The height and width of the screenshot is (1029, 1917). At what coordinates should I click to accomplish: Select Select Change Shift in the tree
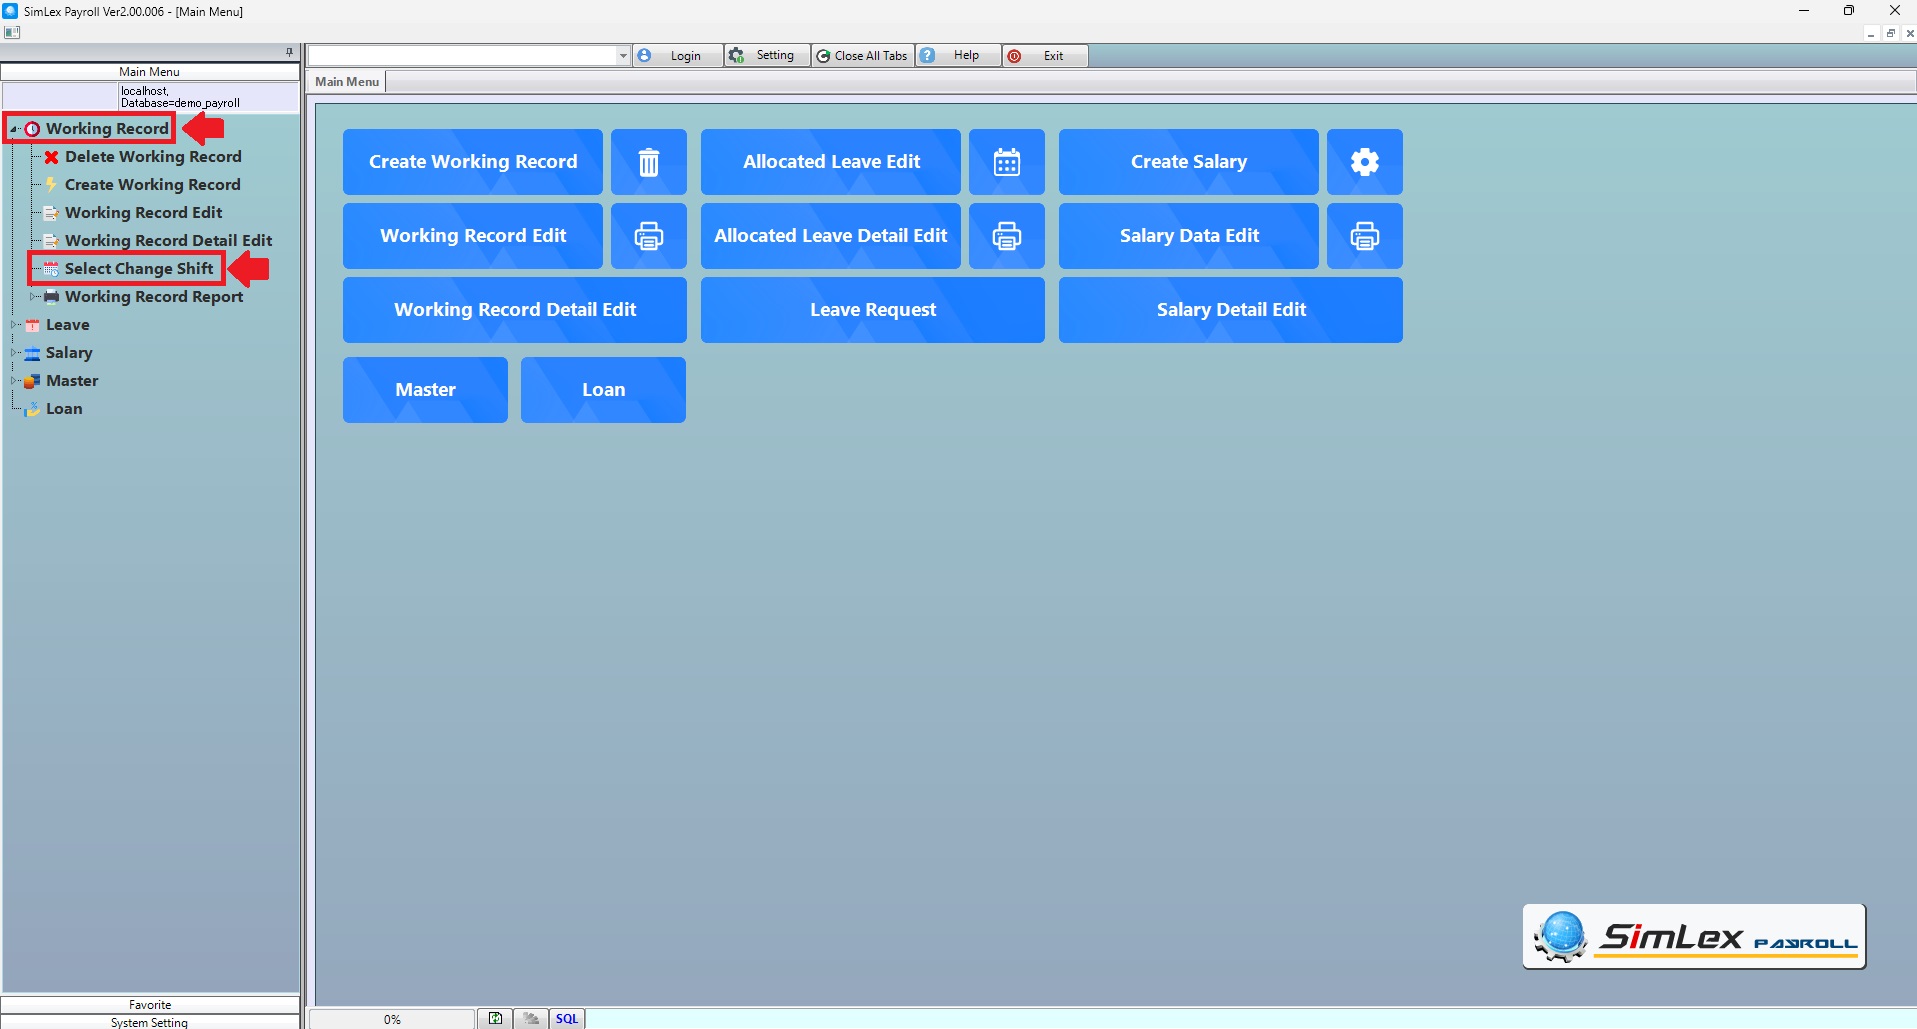[139, 269]
